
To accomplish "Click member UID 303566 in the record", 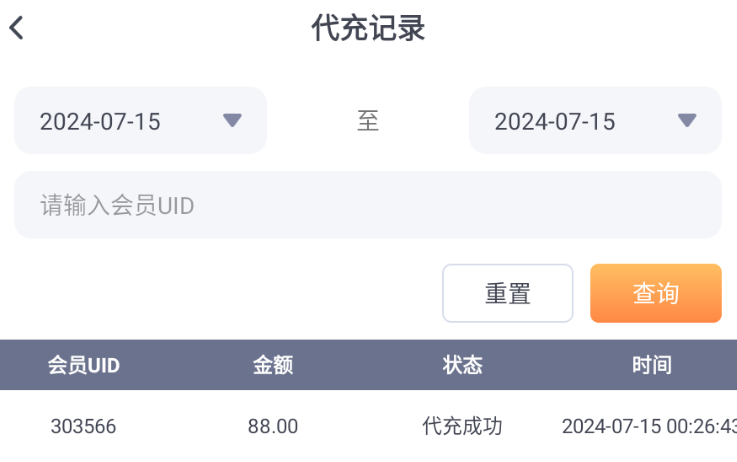I will 84,426.
